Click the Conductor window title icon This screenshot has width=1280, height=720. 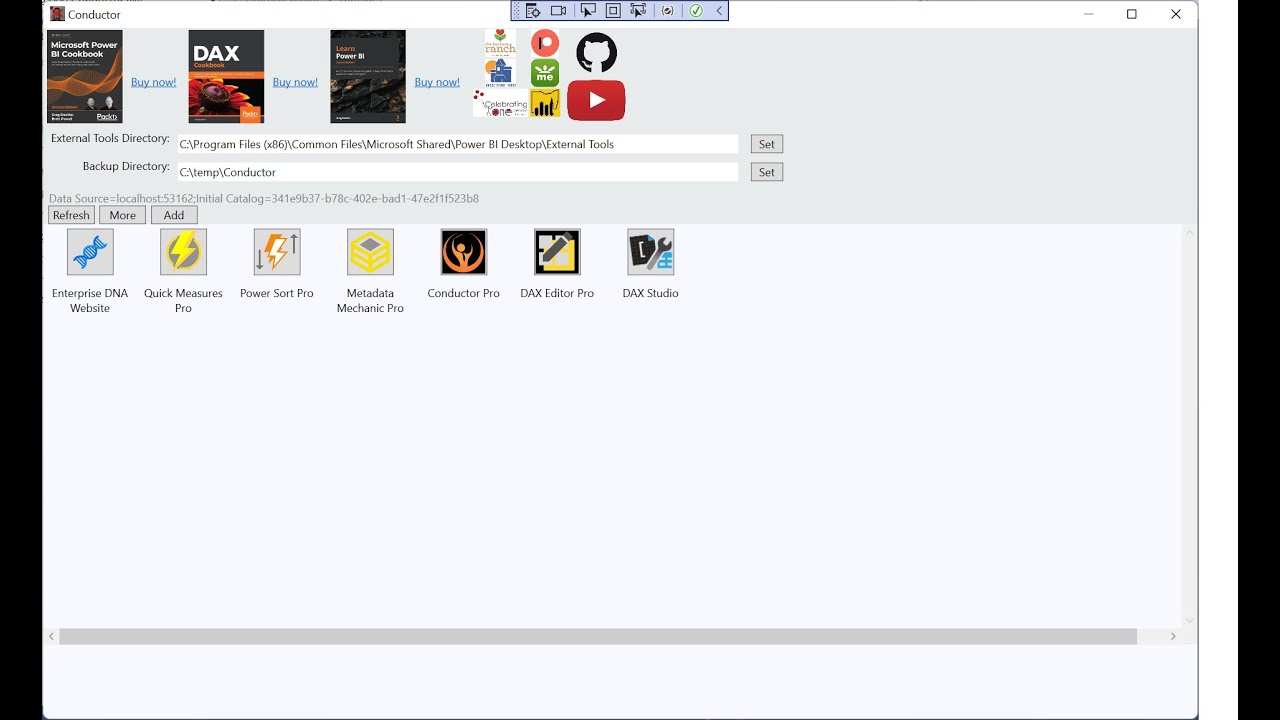(57, 14)
